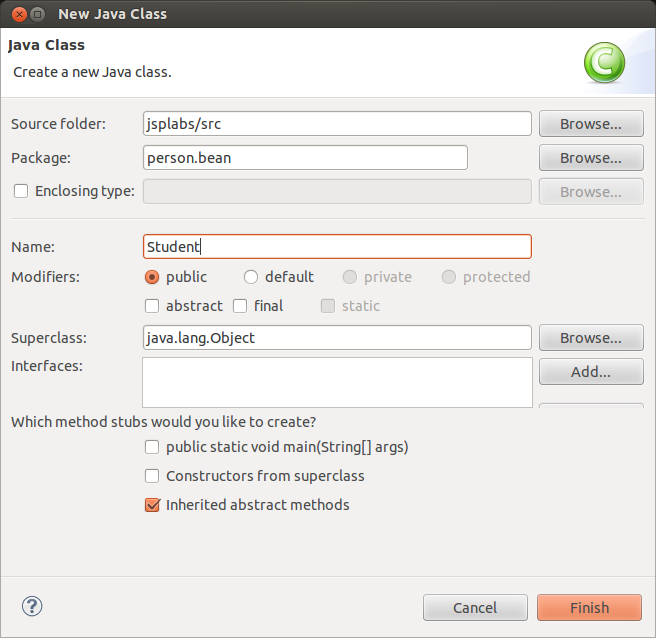Browse for the package

(x=591, y=158)
